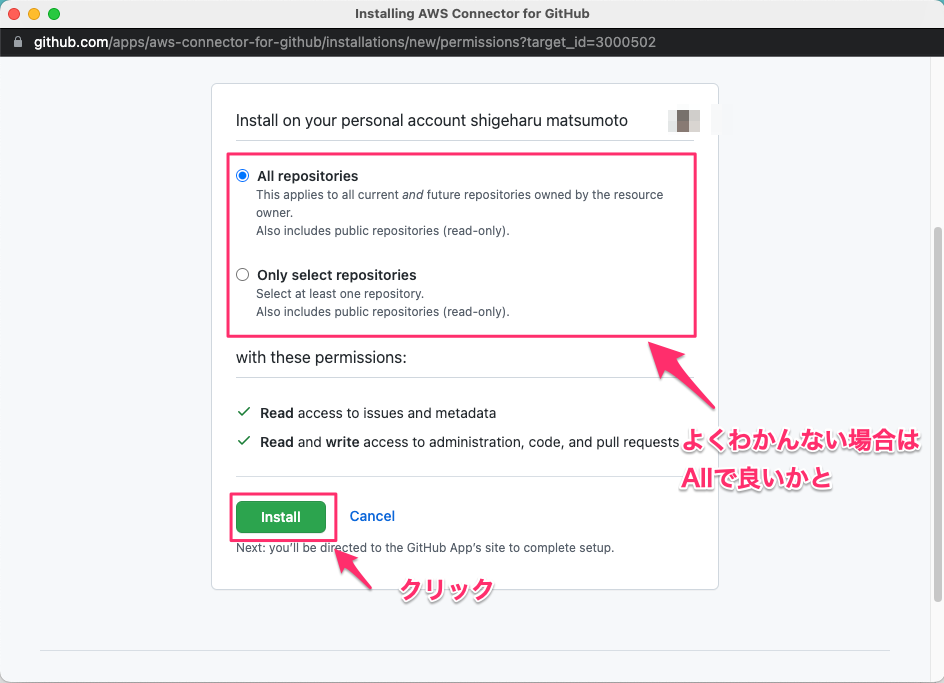Maximize the window with the green button
Viewport: 944px width, 683px height.
pos(54,14)
